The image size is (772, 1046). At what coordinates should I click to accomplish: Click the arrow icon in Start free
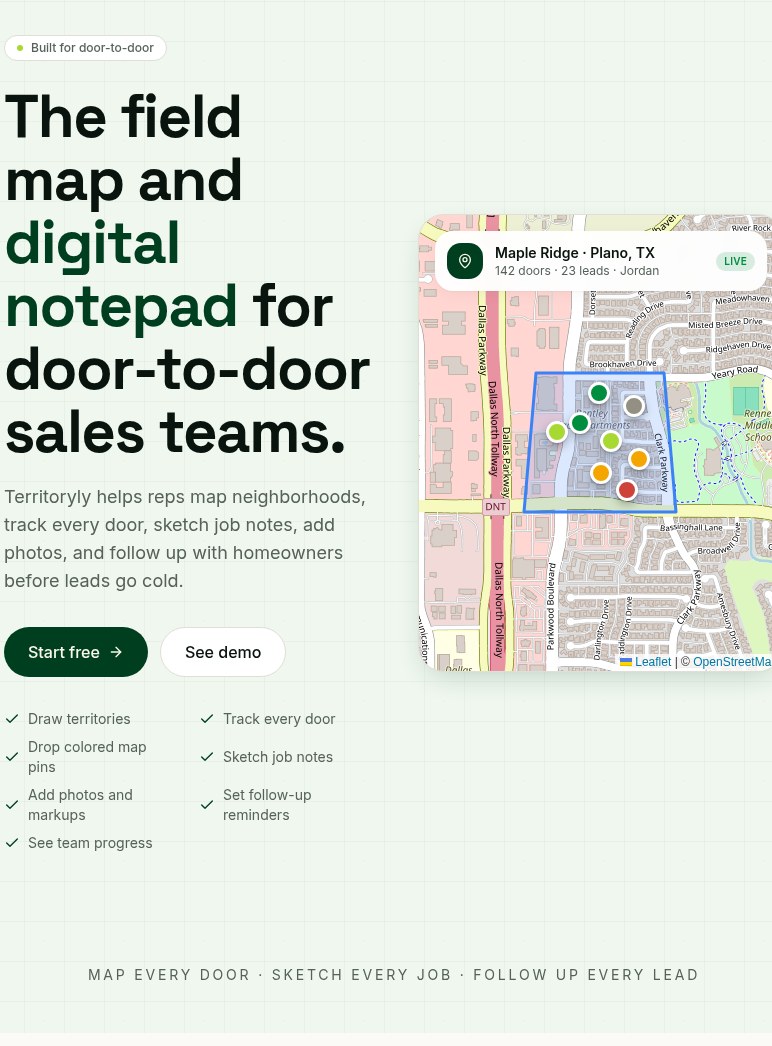tap(116, 652)
